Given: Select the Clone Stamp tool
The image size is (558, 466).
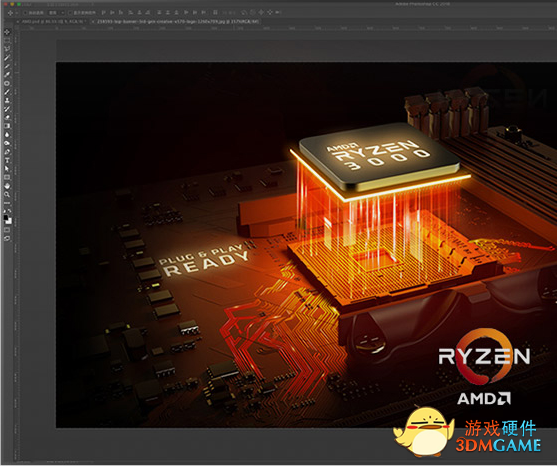Looking at the screenshot, I should [7, 100].
